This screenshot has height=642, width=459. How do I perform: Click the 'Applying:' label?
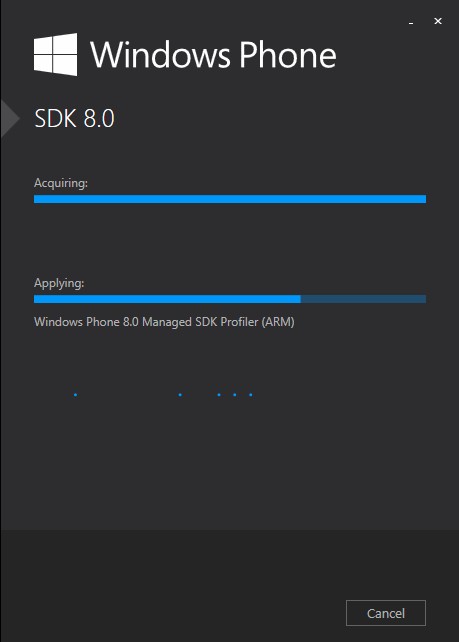pyautogui.click(x=59, y=283)
